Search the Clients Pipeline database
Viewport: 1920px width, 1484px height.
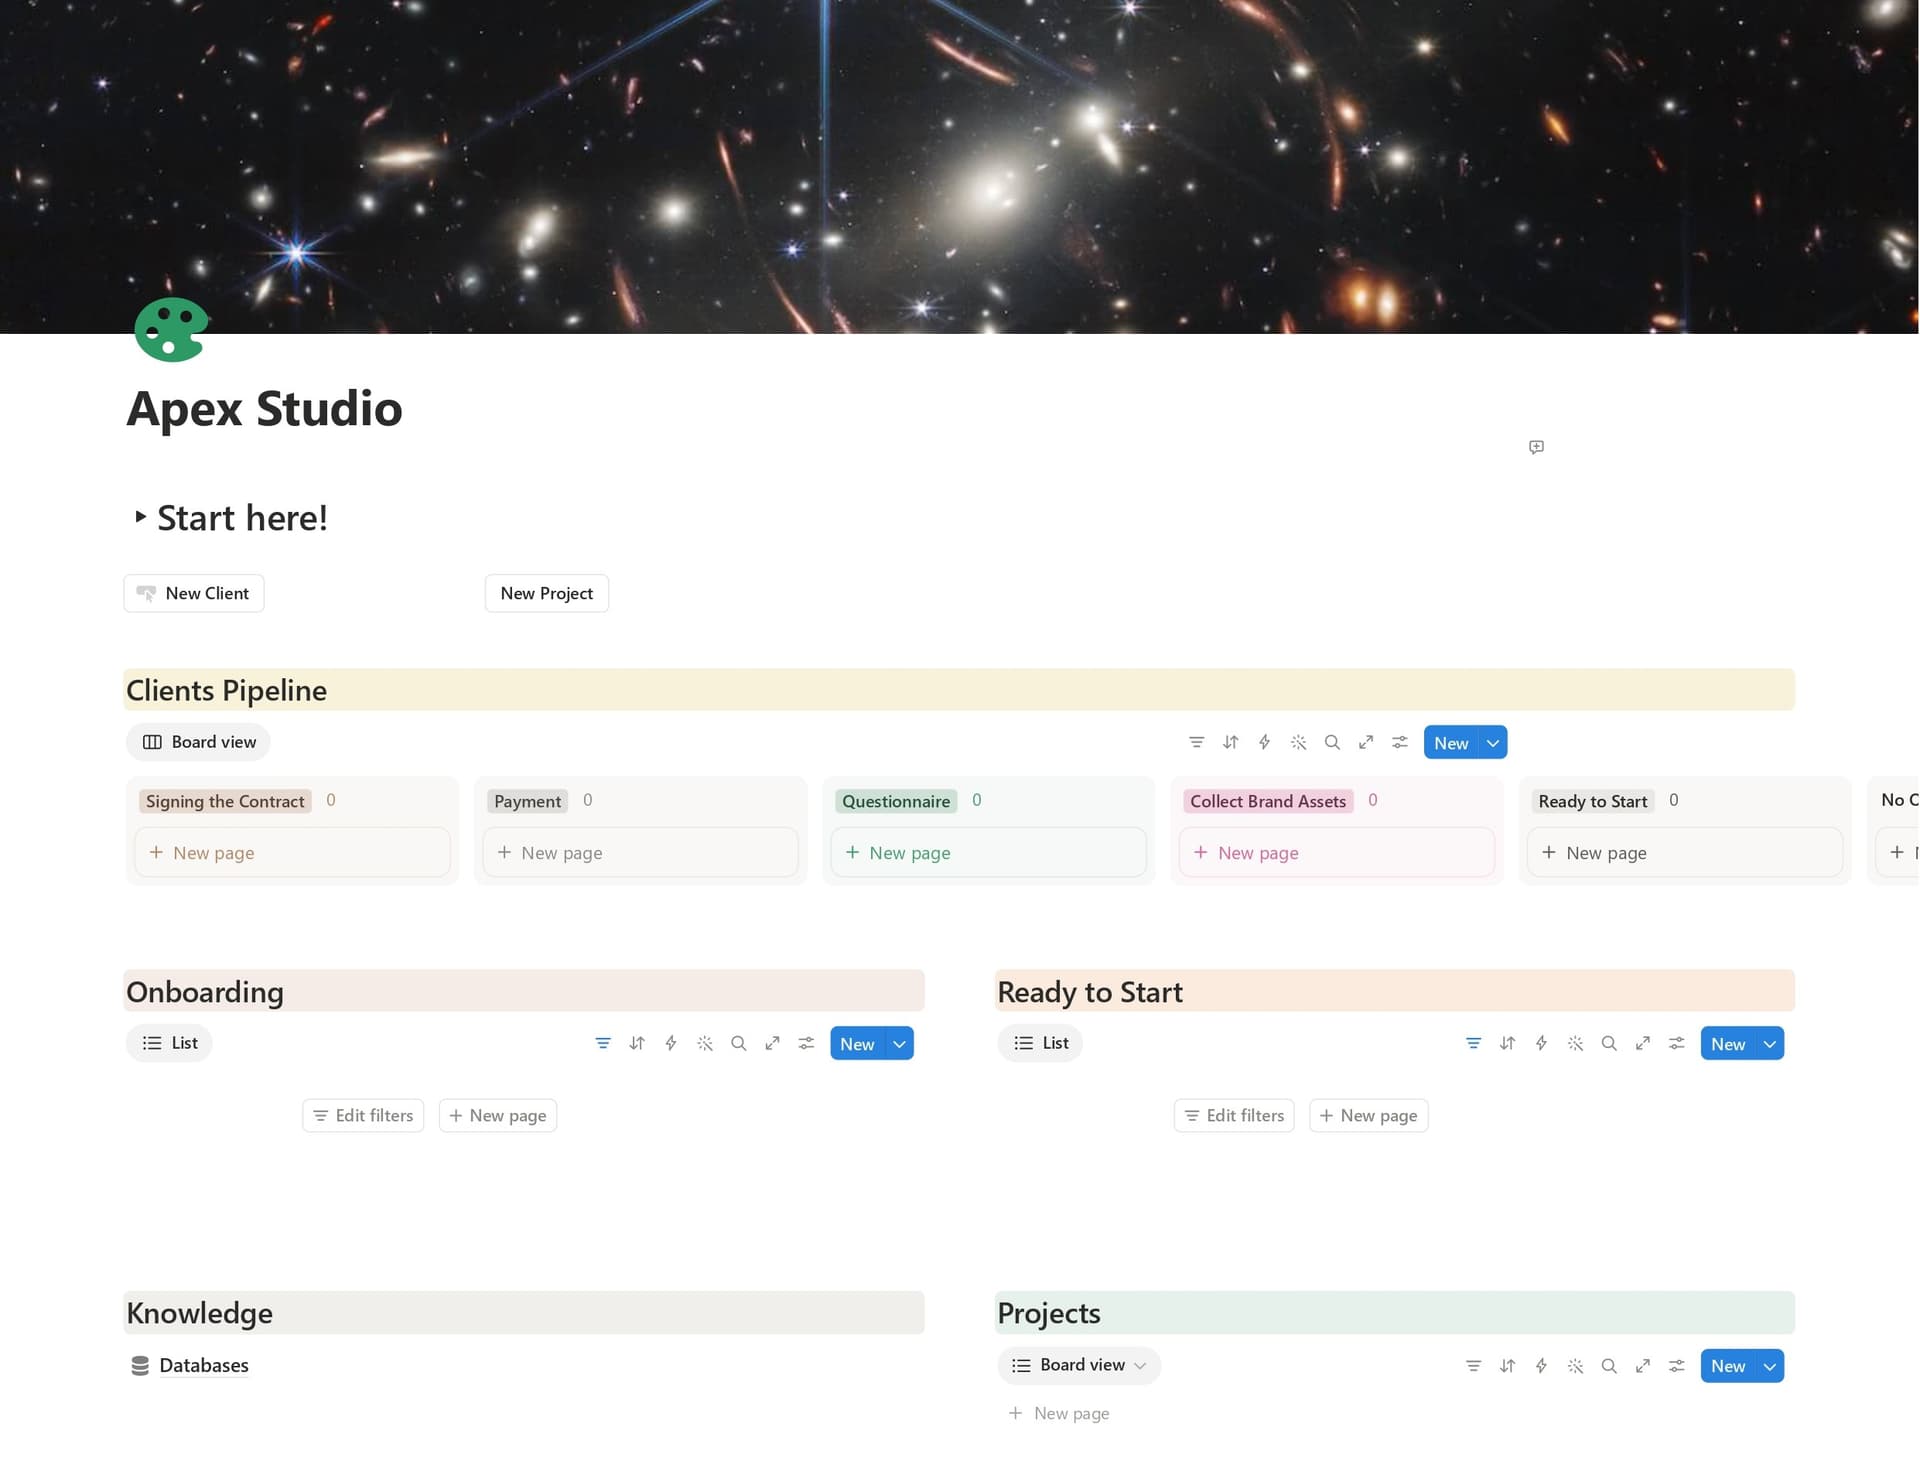pos(1332,742)
